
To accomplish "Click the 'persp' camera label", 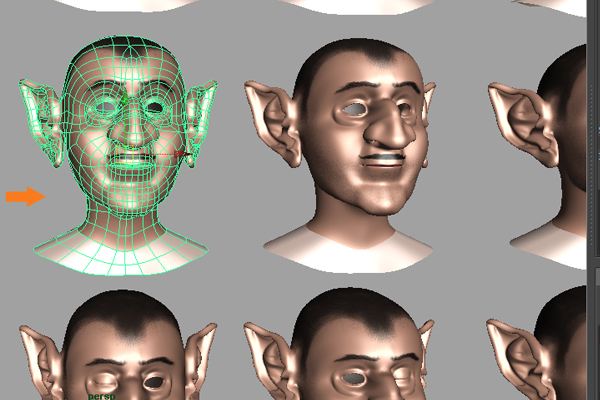I will coord(101,396).
